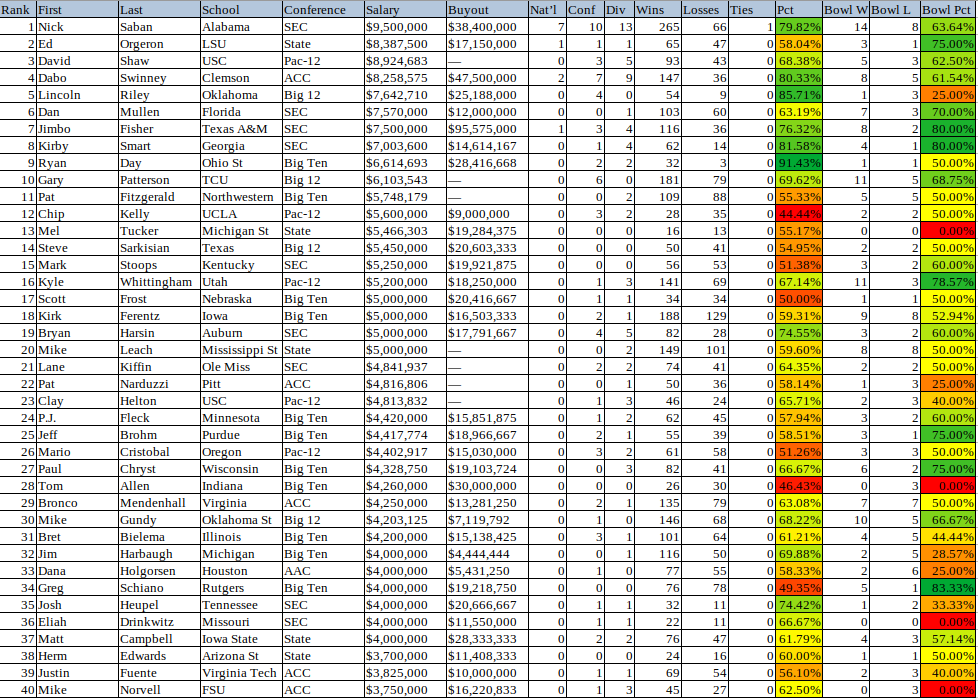
Task: Click the "$18,966,667" buyout cell
Action: click(x=487, y=435)
